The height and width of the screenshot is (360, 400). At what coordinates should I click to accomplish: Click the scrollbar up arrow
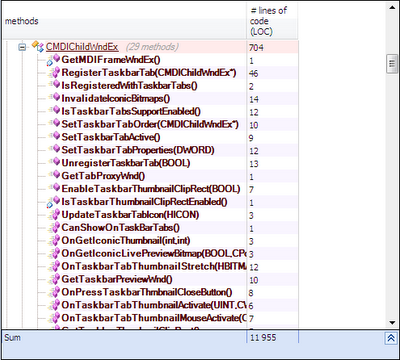pyautogui.click(x=392, y=8)
